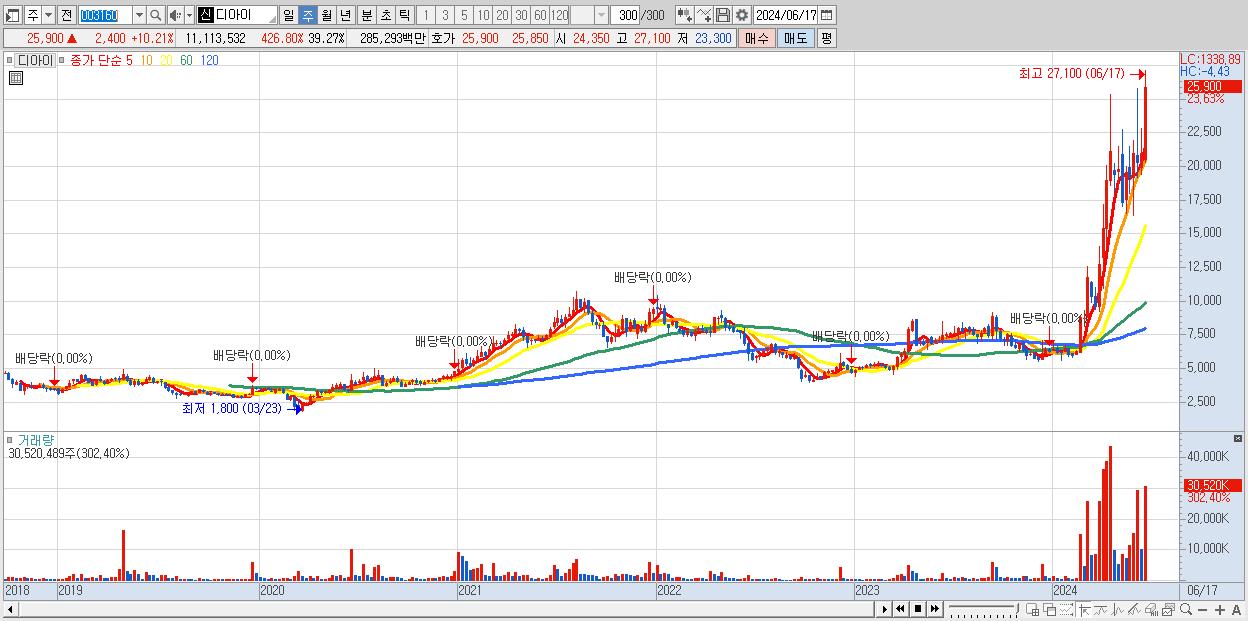The image size is (1248, 621).
Task: Click the chart picture windows icon
Action: click(1168, 610)
